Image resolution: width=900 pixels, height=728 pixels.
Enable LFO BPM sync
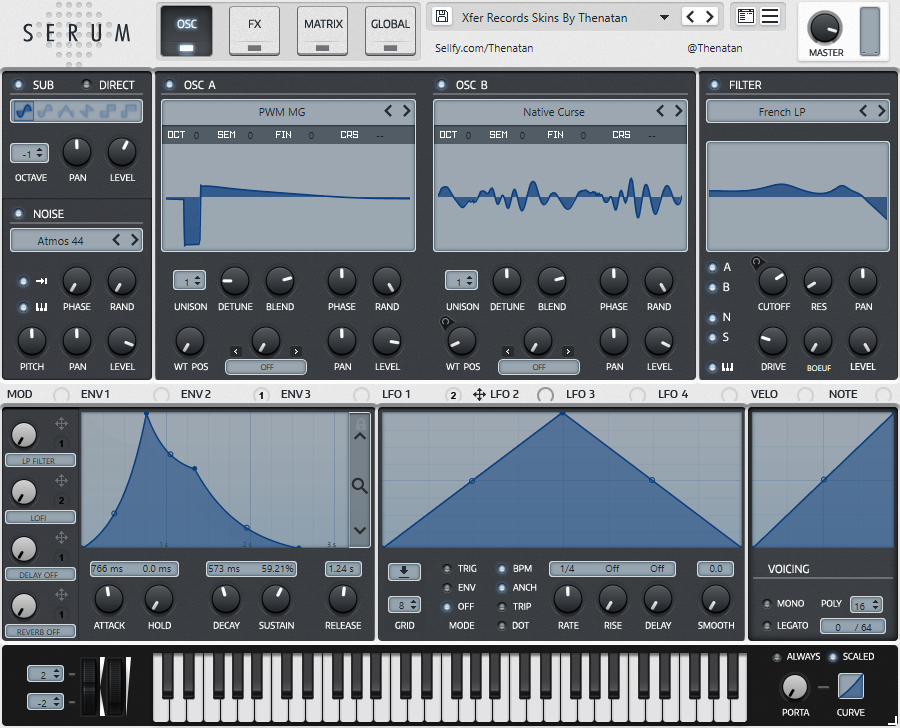click(502, 568)
